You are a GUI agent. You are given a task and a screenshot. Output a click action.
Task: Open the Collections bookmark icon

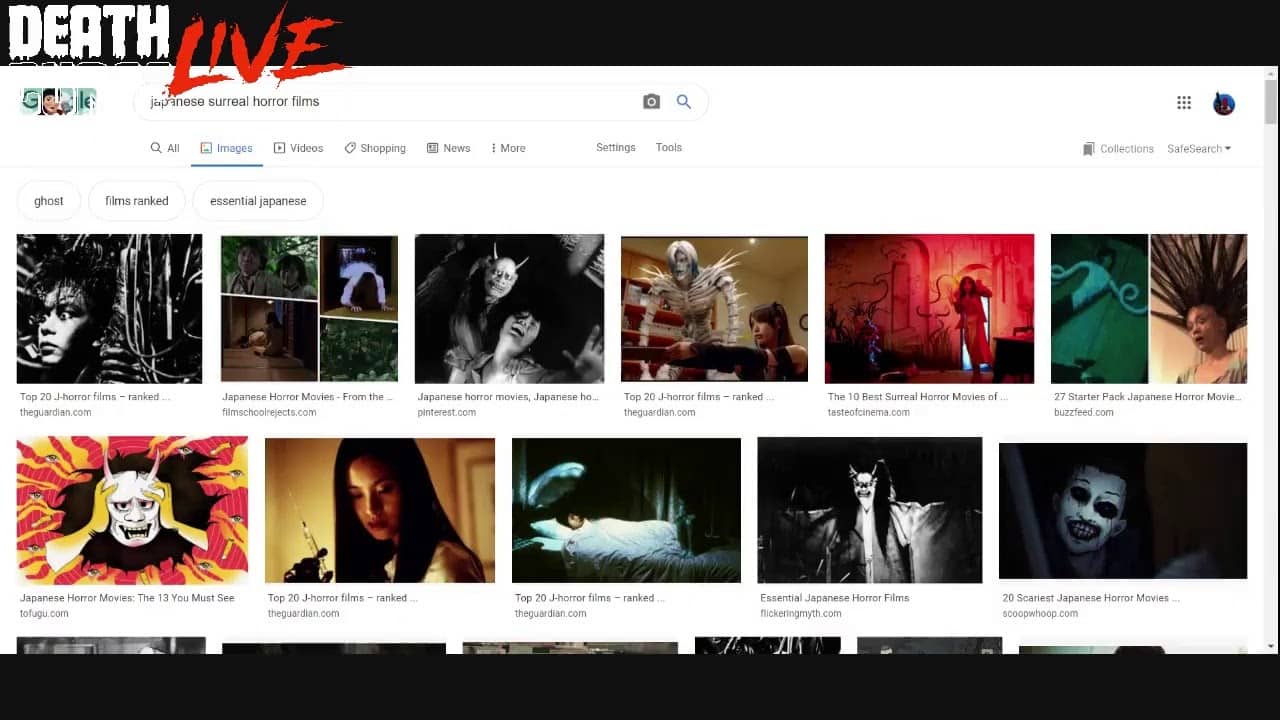click(1089, 149)
